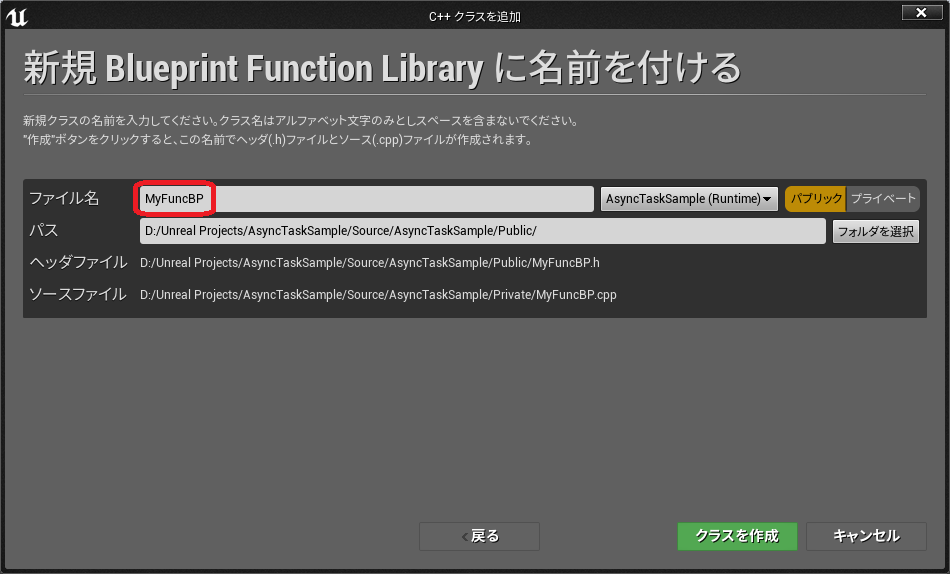Click the Unreal Engine logo icon
This screenshot has height=574, width=950.
point(16,17)
